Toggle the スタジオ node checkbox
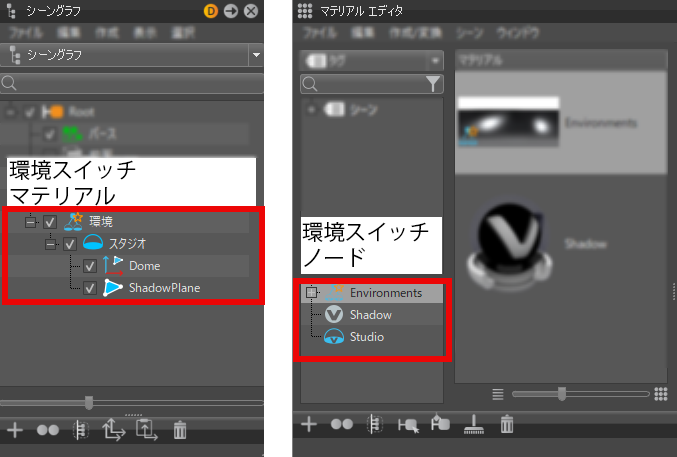 [x=70, y=244]
